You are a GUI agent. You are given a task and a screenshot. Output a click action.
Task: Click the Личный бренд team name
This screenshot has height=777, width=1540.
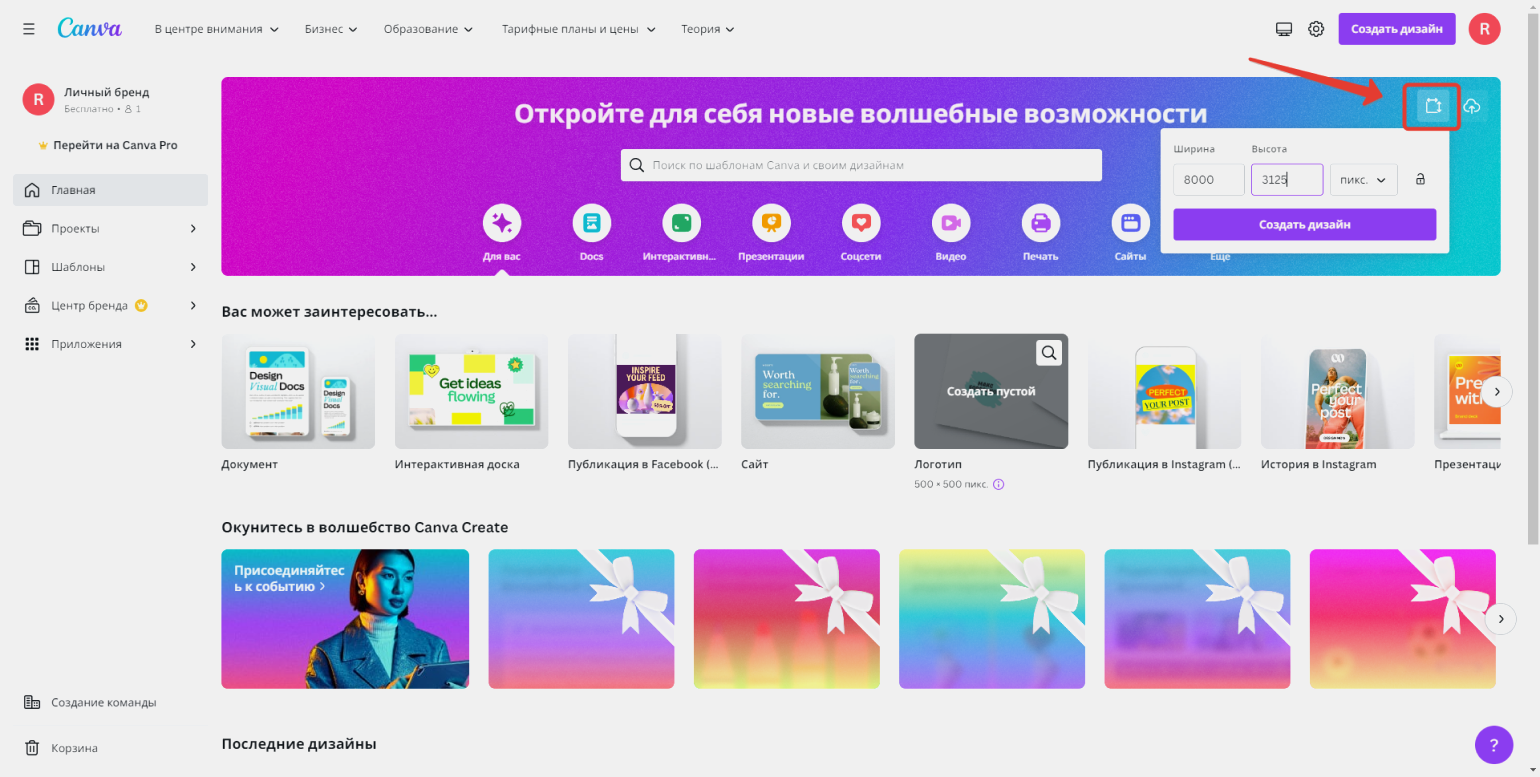(107, 92)
